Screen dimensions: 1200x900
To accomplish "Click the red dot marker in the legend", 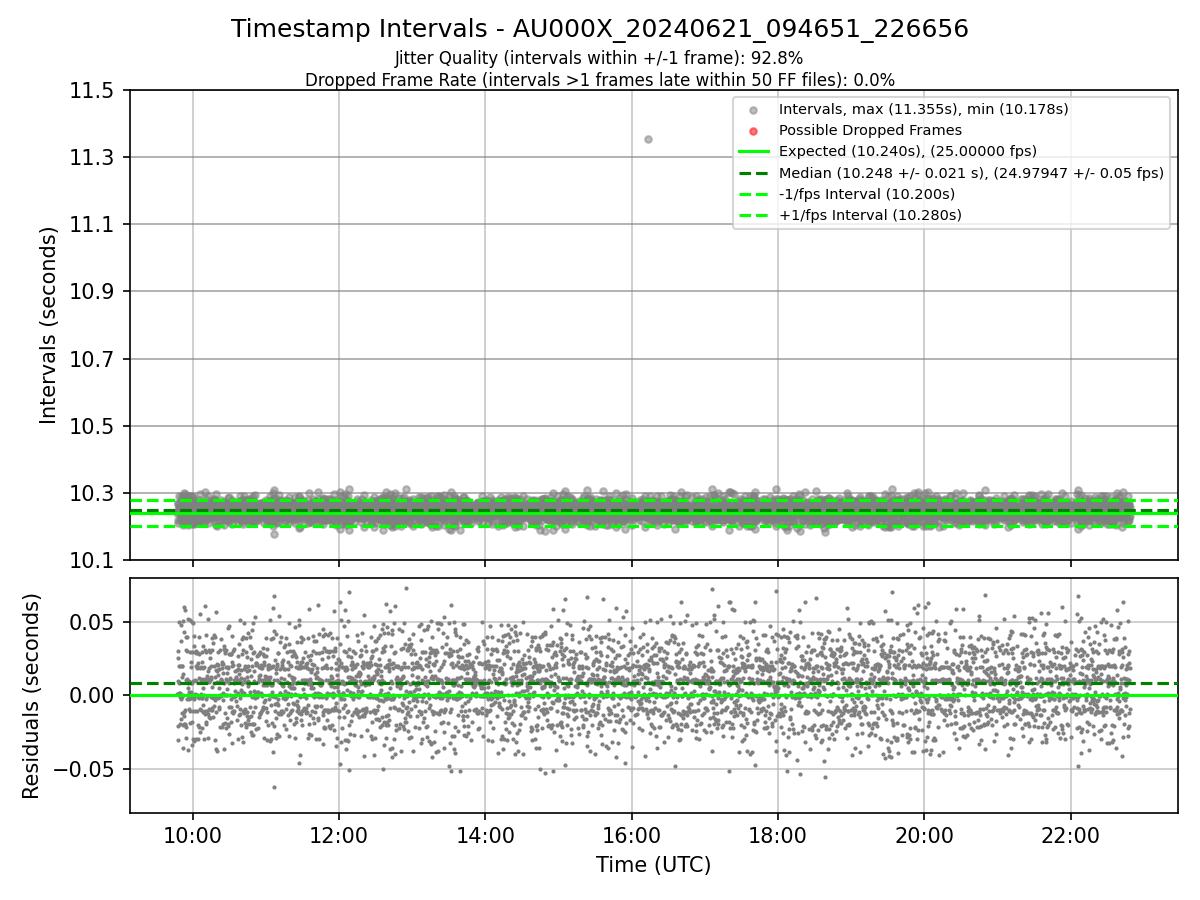I will 754,131.
